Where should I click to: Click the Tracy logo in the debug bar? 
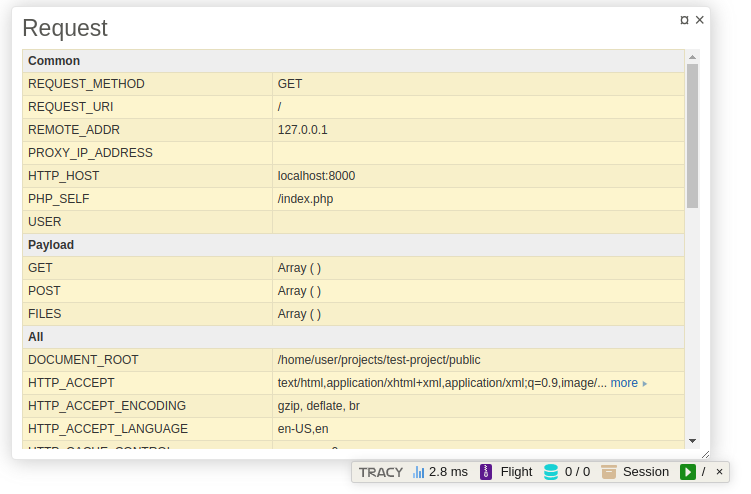coord(381,472)
